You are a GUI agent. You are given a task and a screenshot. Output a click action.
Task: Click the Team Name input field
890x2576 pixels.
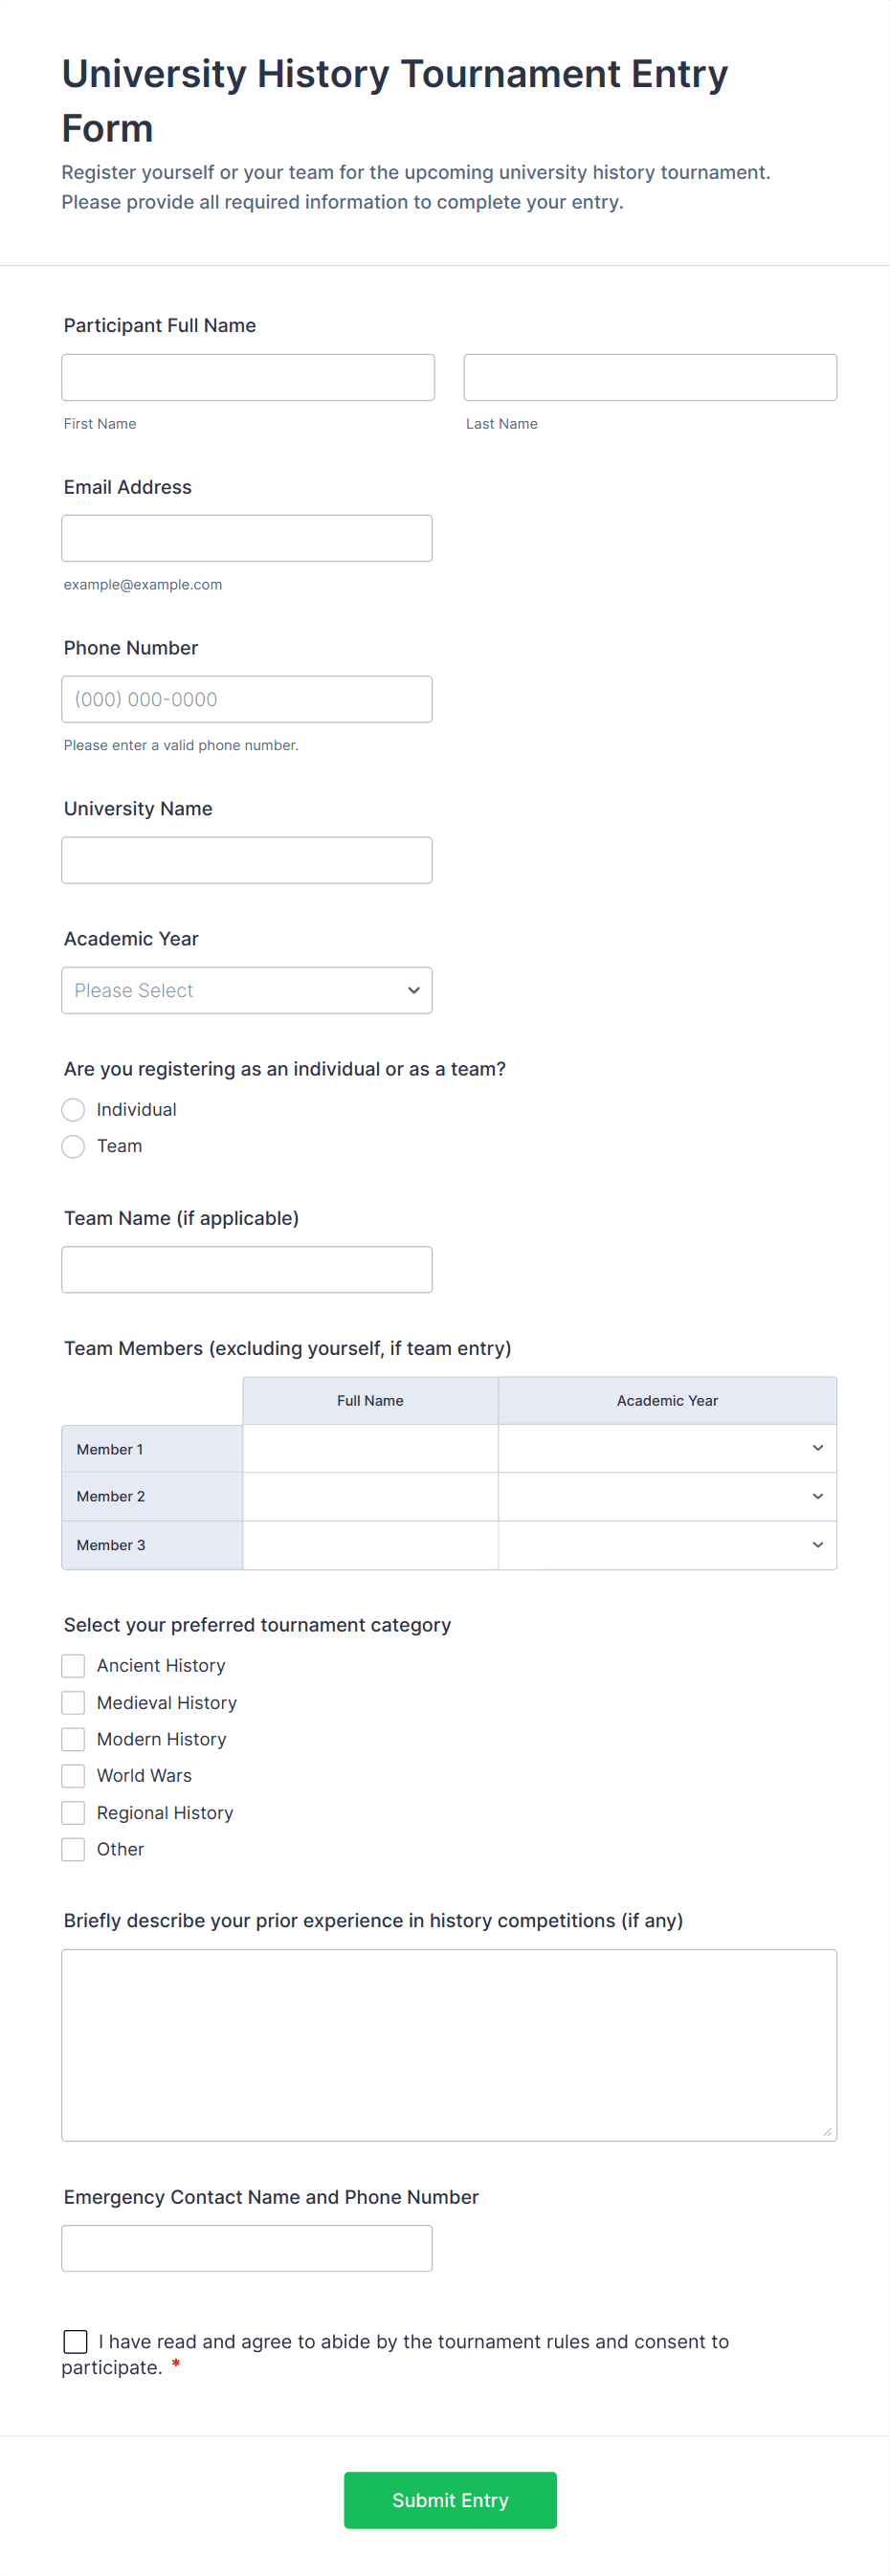[x=247, y=1269]
